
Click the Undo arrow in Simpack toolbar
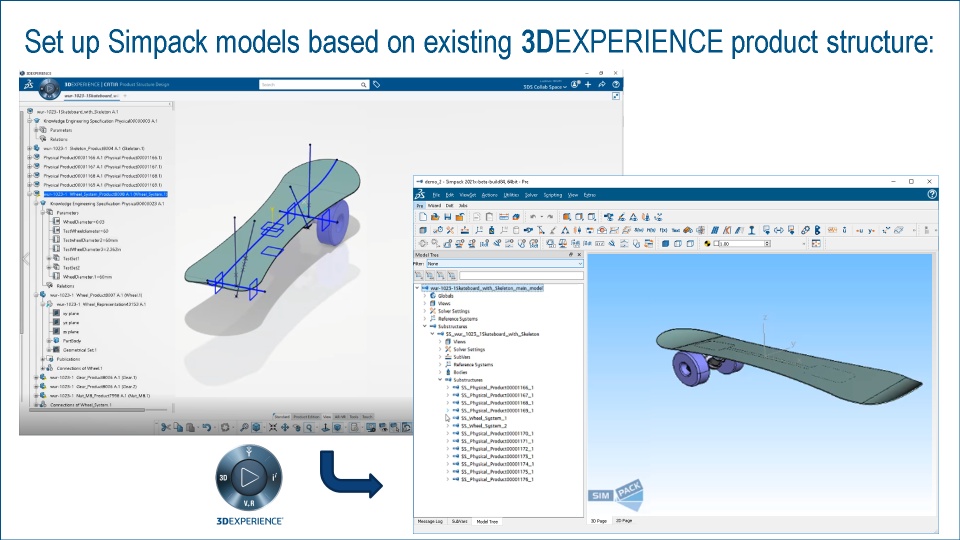coord(533,217)
